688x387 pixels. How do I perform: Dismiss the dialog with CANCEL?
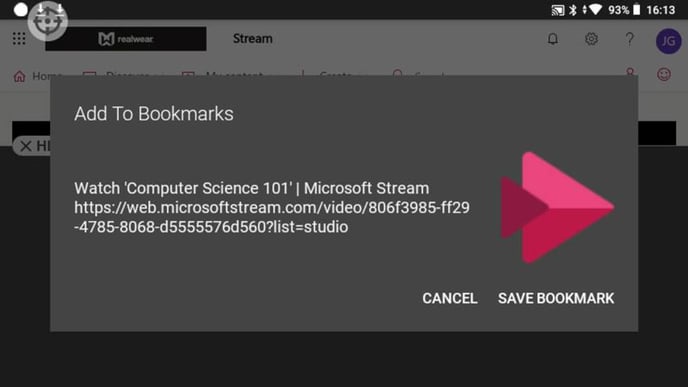click(x=450, y=298)
